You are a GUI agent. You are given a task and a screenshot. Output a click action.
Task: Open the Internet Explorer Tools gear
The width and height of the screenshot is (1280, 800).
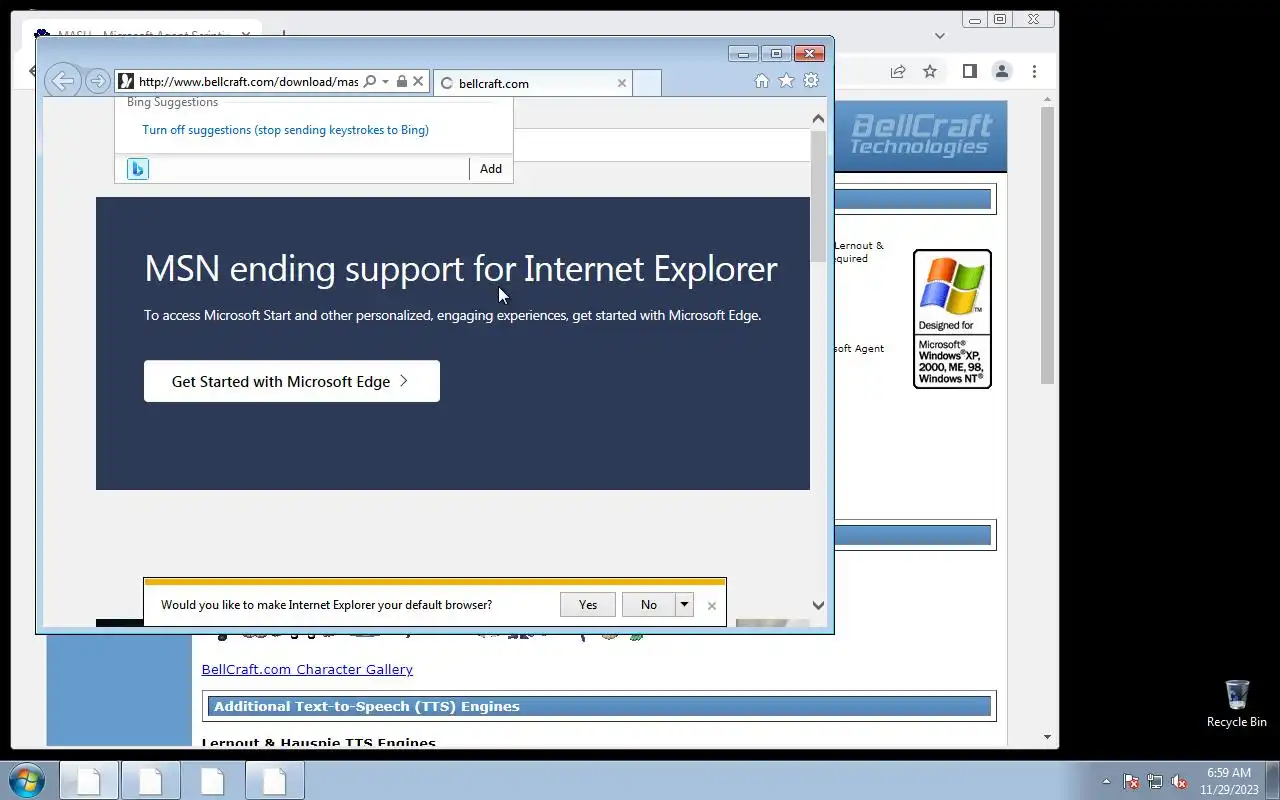coord(811,81)
